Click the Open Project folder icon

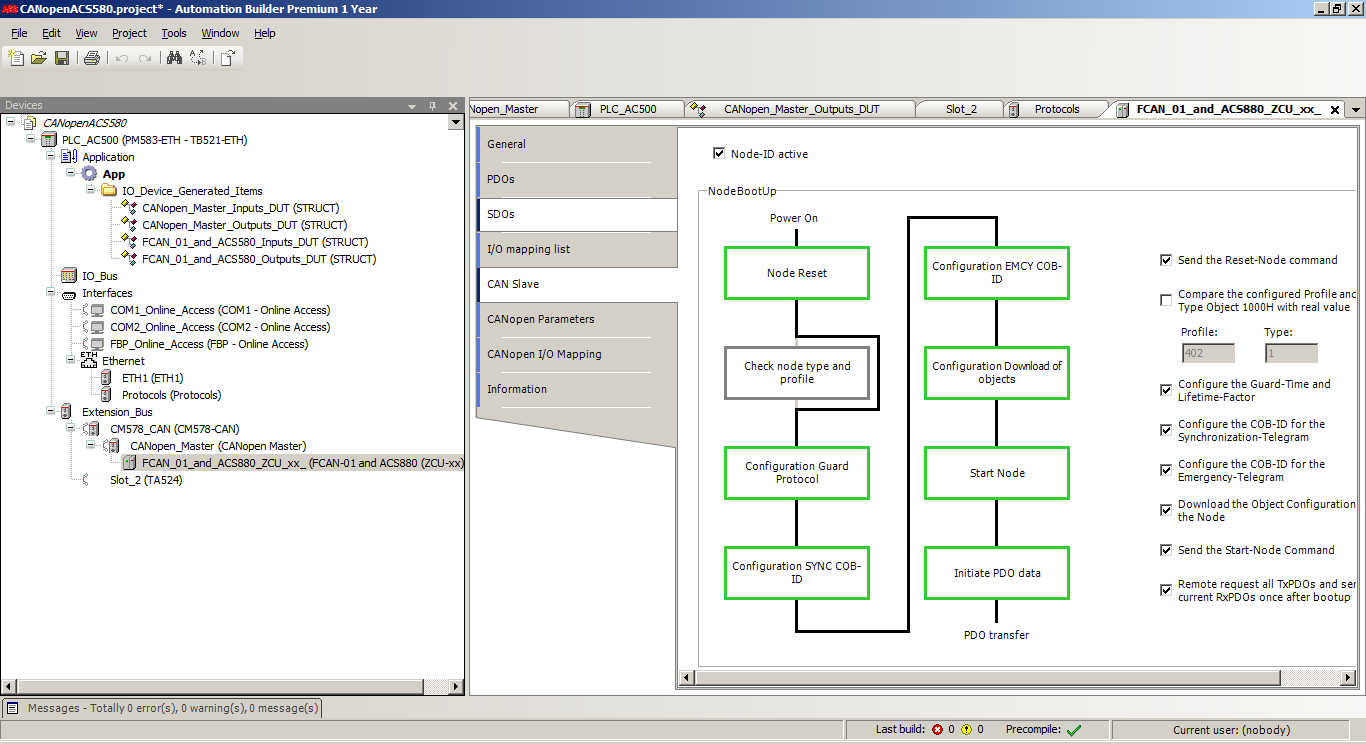click(x=39, y=58)
